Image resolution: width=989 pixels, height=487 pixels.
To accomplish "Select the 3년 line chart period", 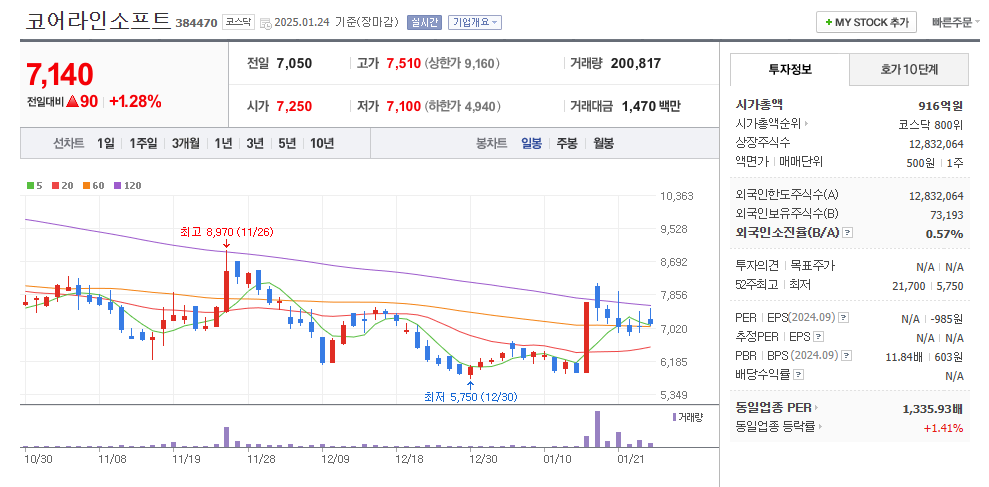I will [x=255, y=143].
